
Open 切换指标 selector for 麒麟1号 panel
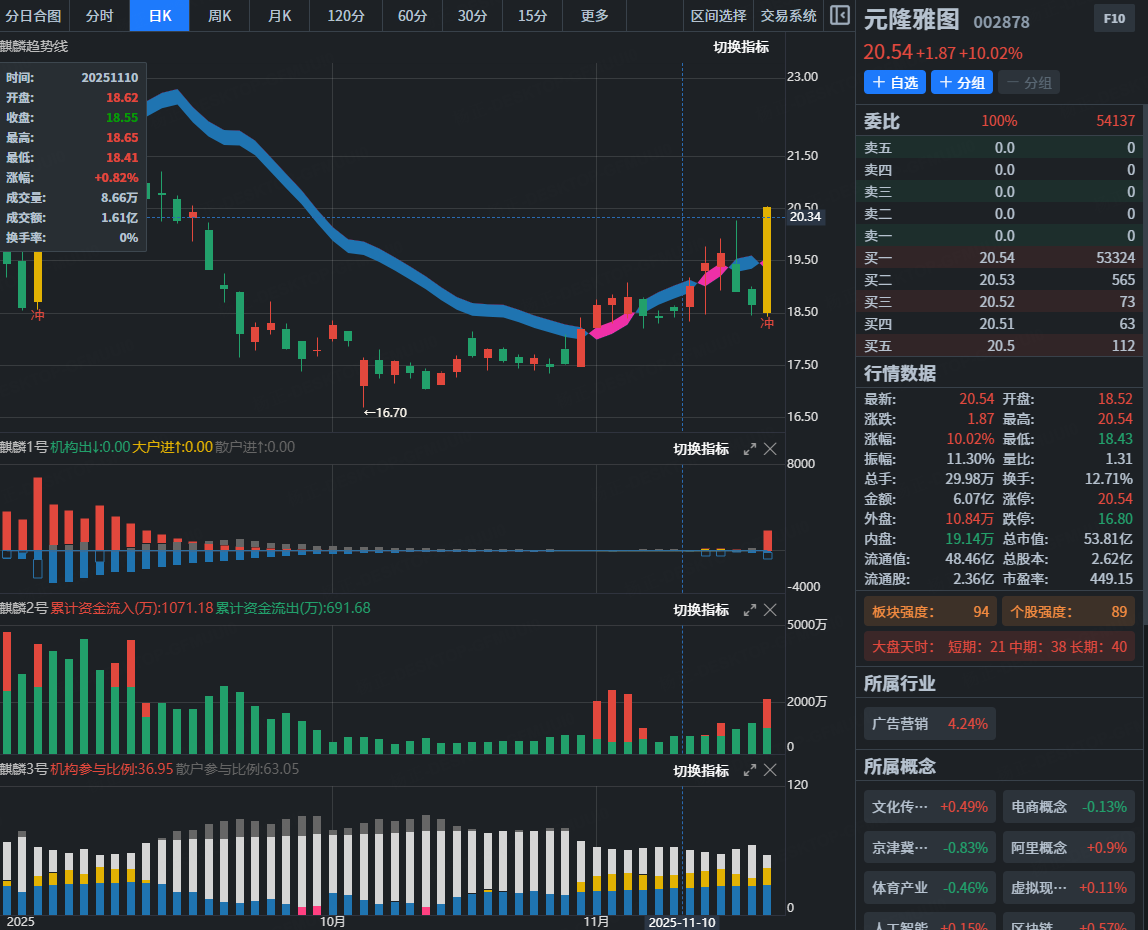(x=701, y=449)
